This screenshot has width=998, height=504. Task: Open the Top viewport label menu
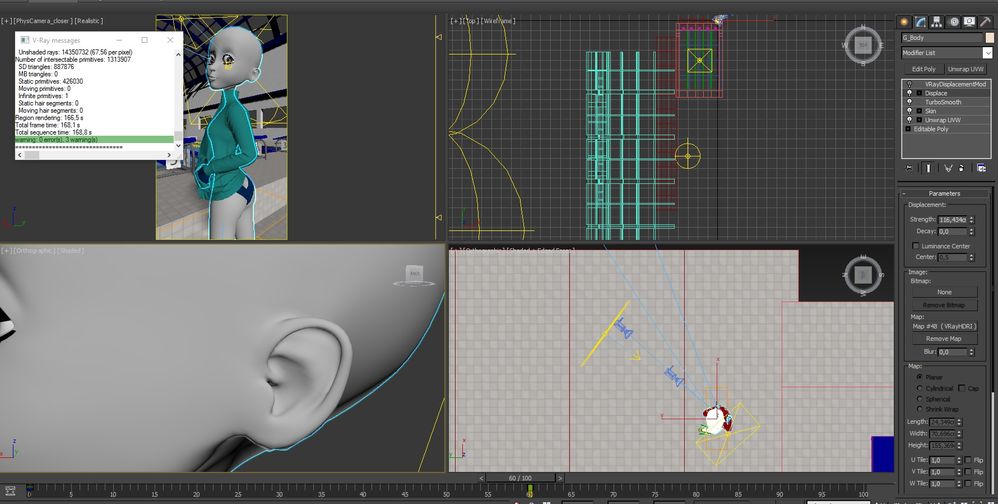coord(472,21)
